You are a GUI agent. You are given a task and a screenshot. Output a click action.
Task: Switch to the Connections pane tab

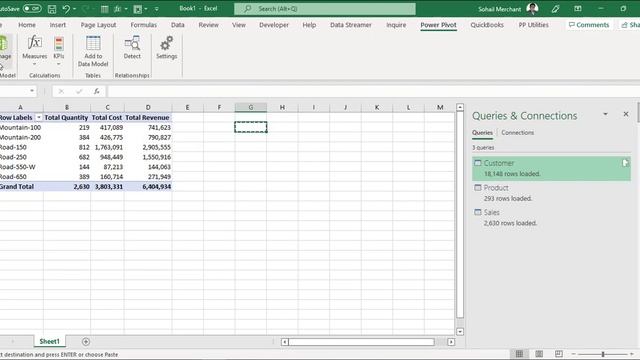(x=518, y=133)
